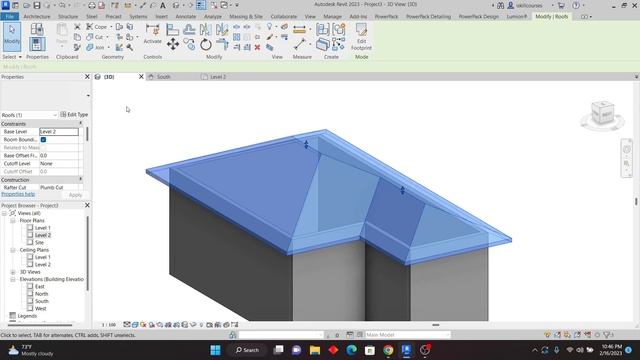The image size is (640, 360).
Task: Open Google Chrome from the taskbar
Action: point(388,350)
